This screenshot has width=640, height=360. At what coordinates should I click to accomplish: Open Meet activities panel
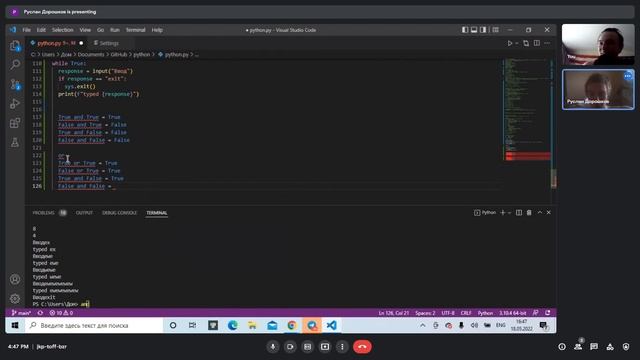[610, 347]
